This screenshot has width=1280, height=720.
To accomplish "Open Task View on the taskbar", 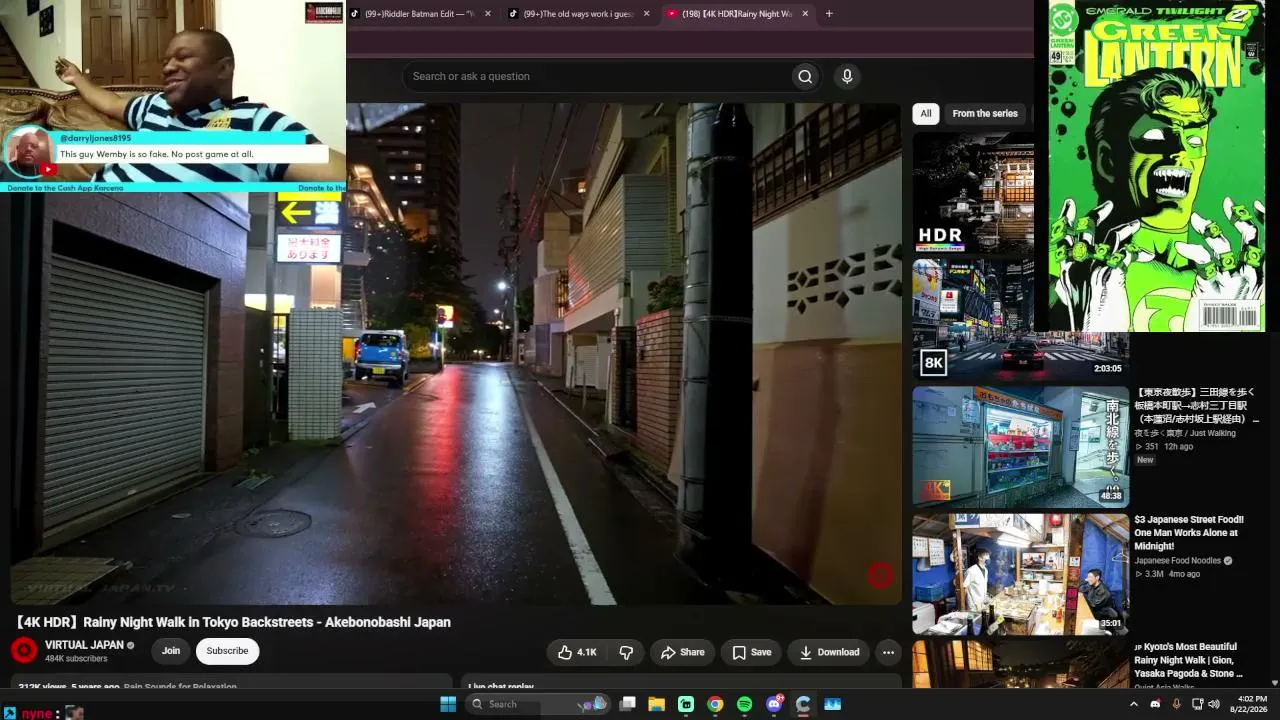I will pos(627,704).
